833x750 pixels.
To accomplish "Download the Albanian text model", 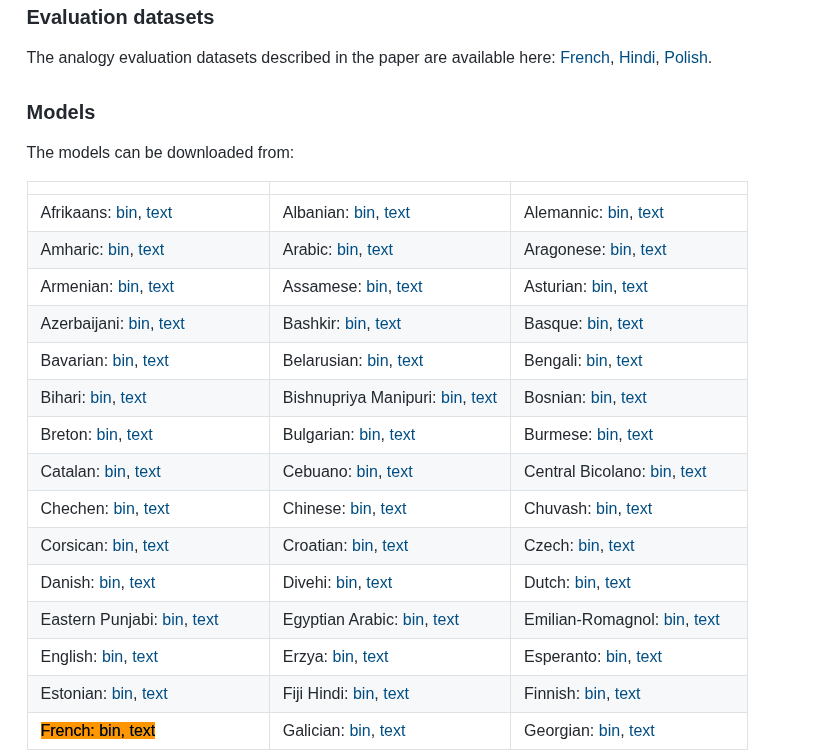I will click(x=397, y=213).
